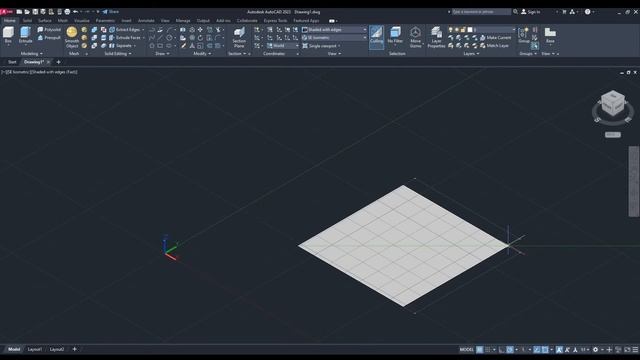Screen dimensions: 640x360
Task: Click Share in the title bar
Action: click(111, 12)
